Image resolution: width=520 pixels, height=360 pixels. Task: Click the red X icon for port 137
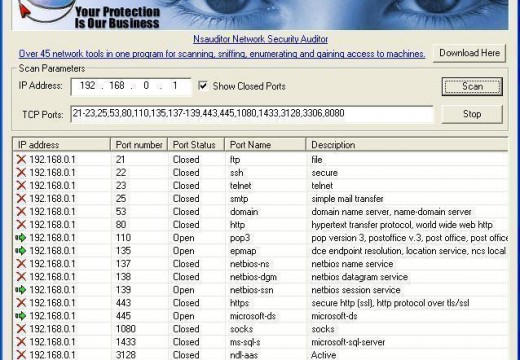click(21, 264)
